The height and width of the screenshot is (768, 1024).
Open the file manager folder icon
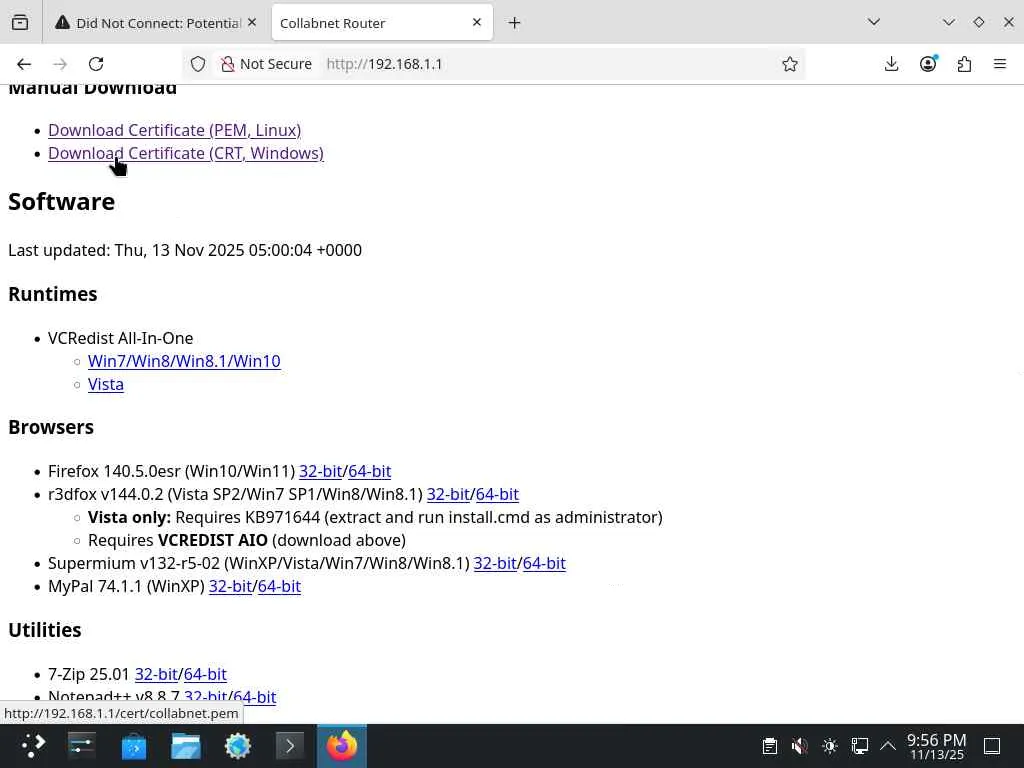click(x=186, y=746)
